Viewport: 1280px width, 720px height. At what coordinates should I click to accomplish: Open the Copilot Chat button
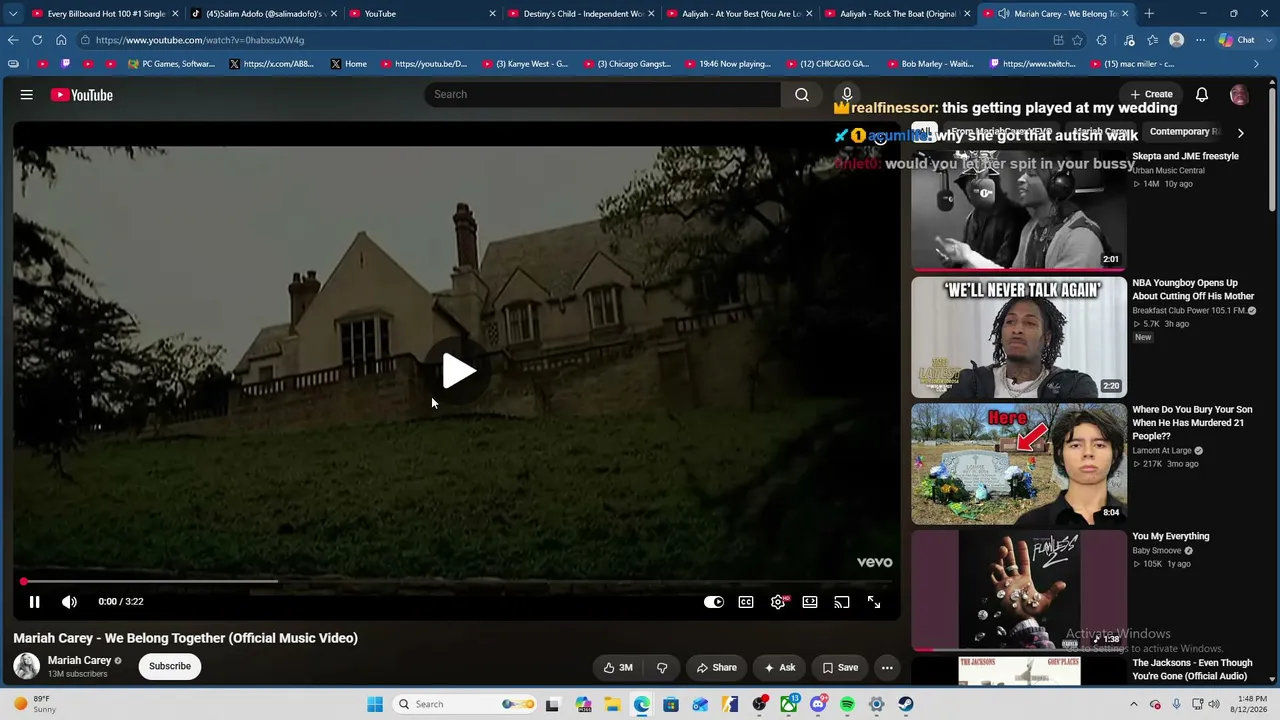pyautogui.click(x=1238, y=40)
